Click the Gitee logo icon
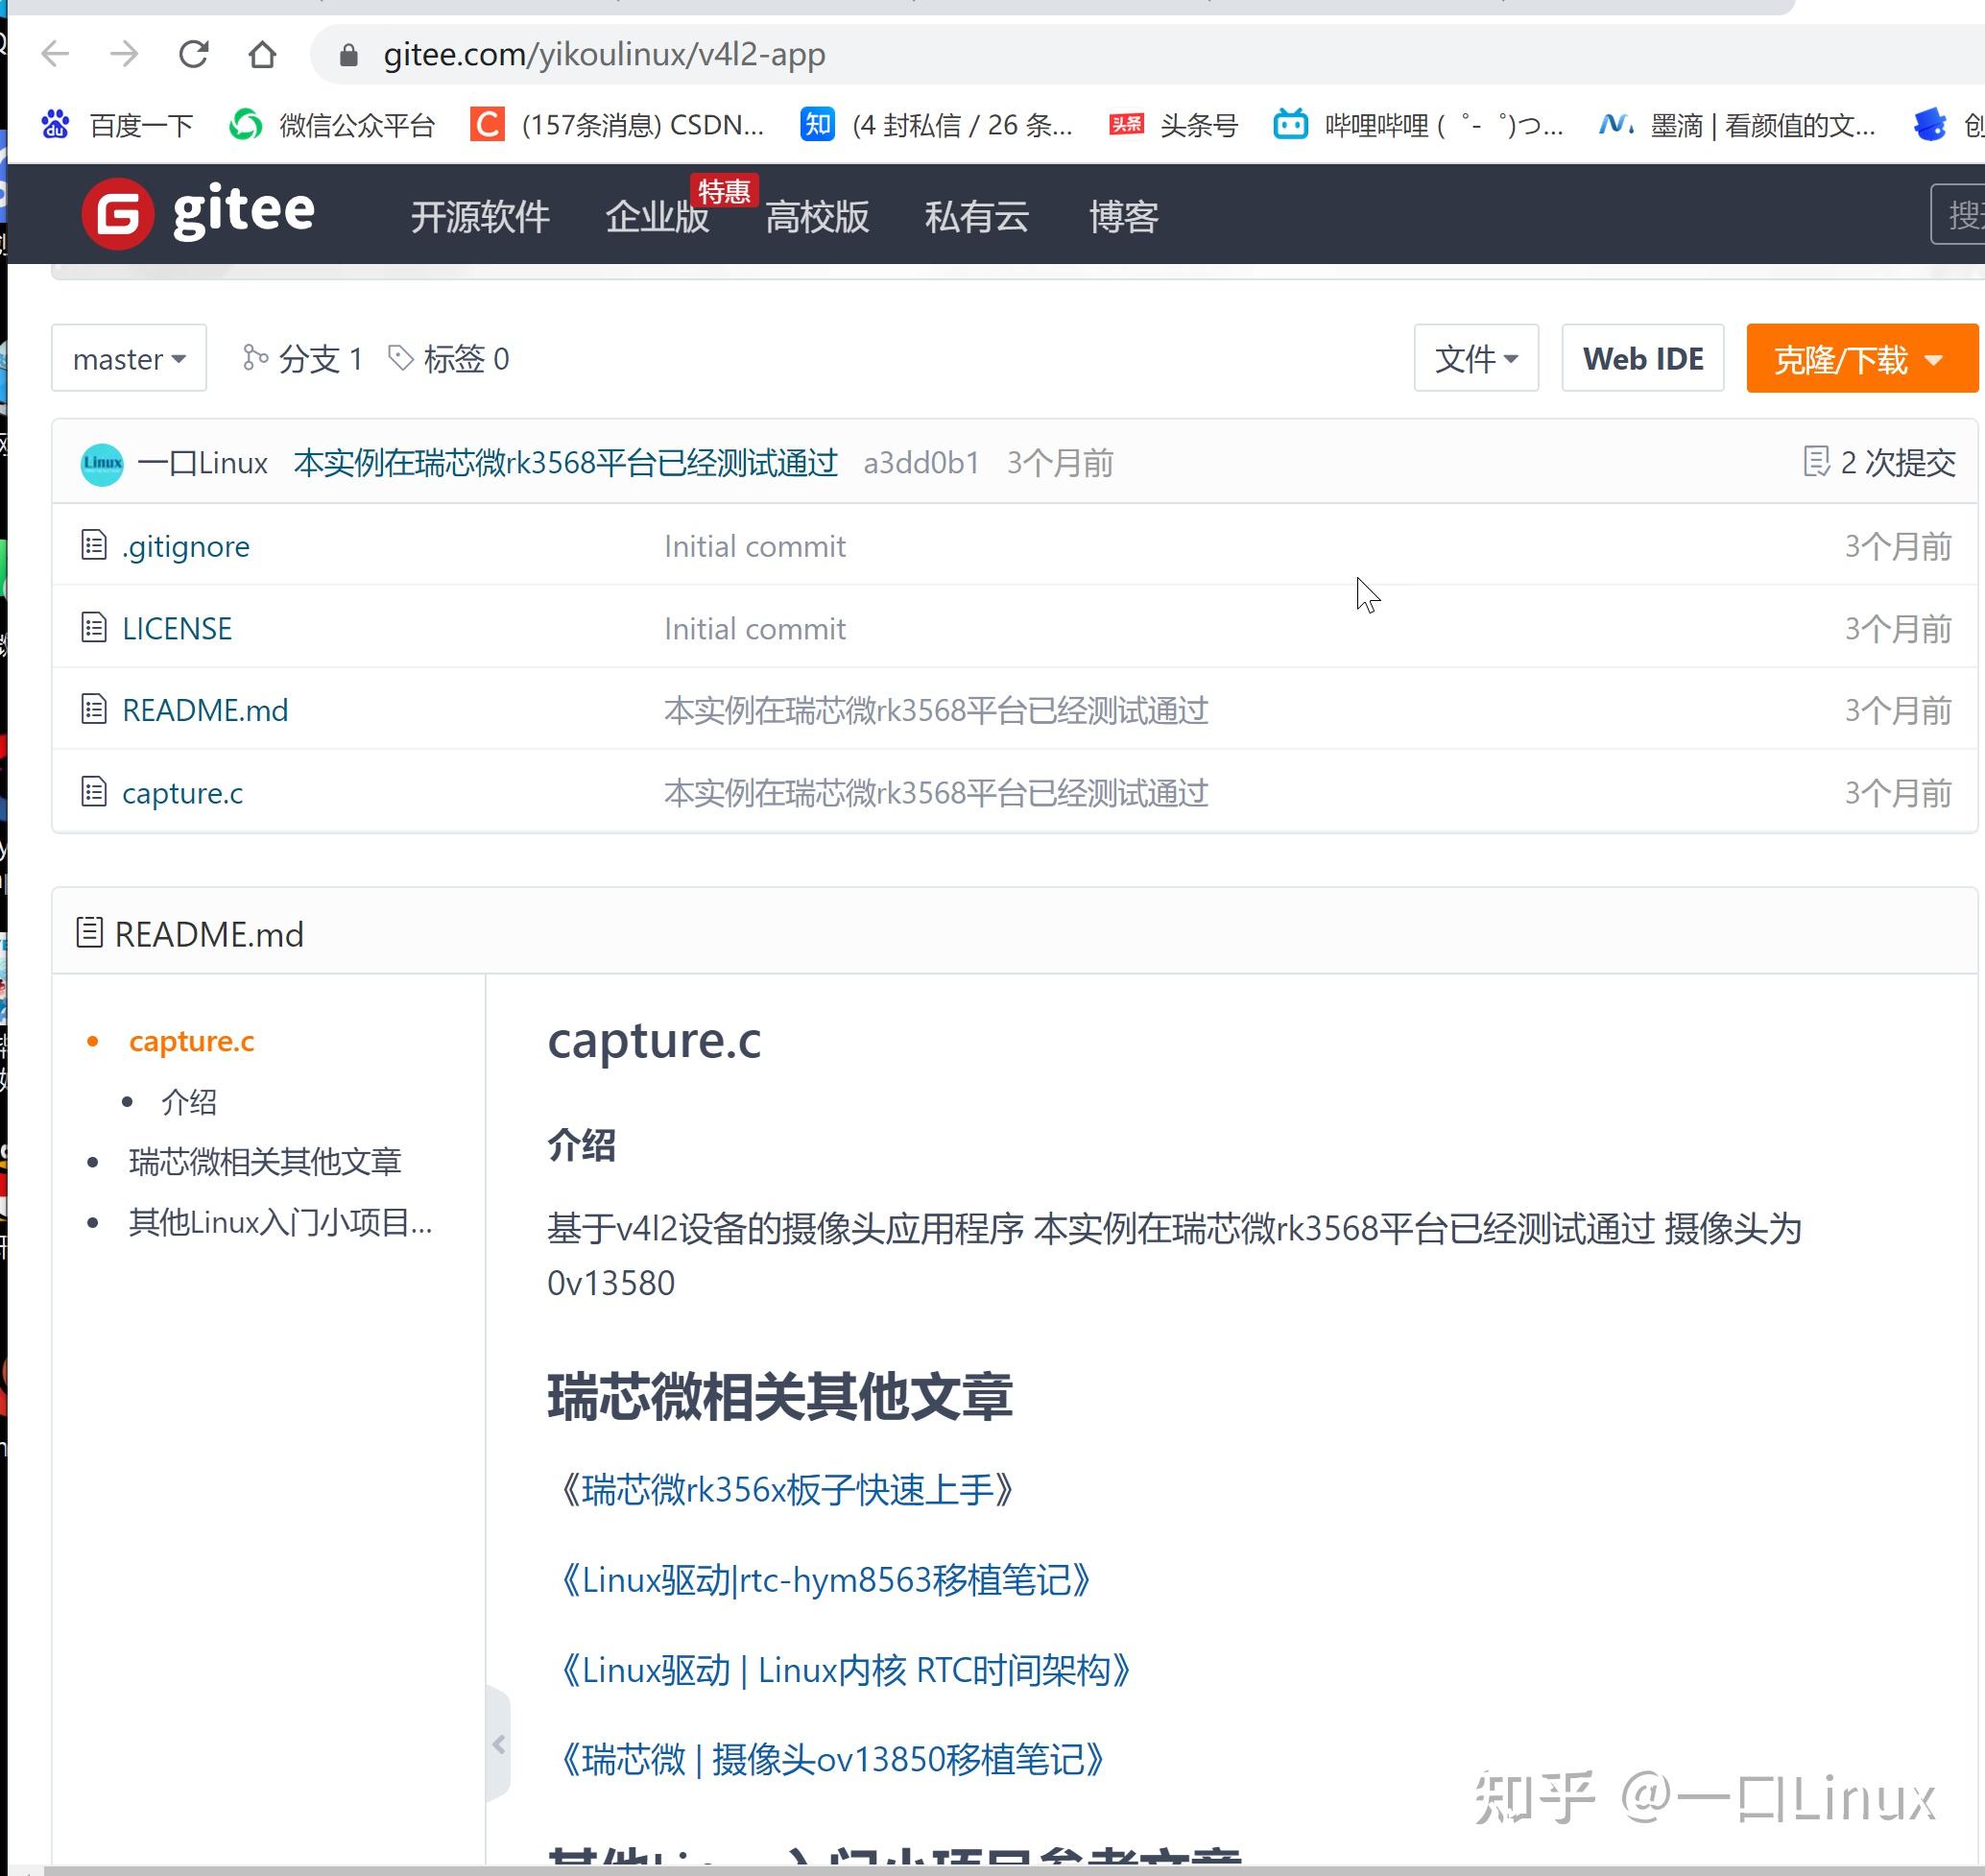Image resolution: width=1985 pixels, height=1876 pixels. click(117, 213)
